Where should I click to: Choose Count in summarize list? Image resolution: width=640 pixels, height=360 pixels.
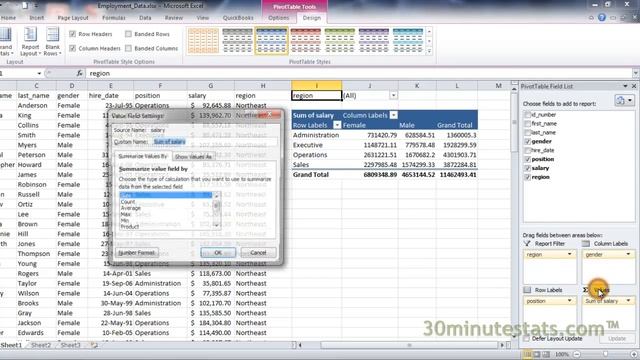[x=128, y=202]
